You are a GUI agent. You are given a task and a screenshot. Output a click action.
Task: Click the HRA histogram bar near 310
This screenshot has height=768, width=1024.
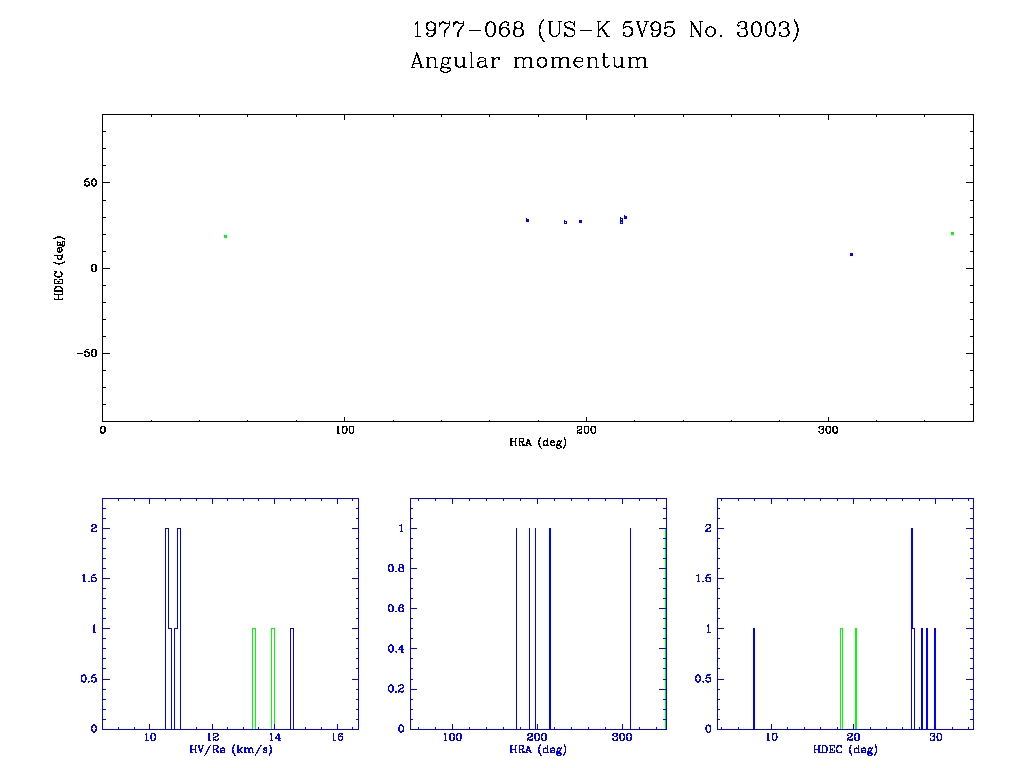630,628
